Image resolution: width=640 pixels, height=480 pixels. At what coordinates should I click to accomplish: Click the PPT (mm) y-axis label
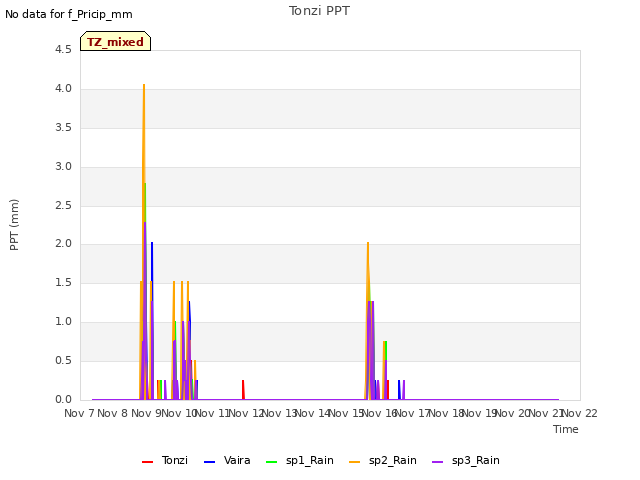[x=14, y=224]
